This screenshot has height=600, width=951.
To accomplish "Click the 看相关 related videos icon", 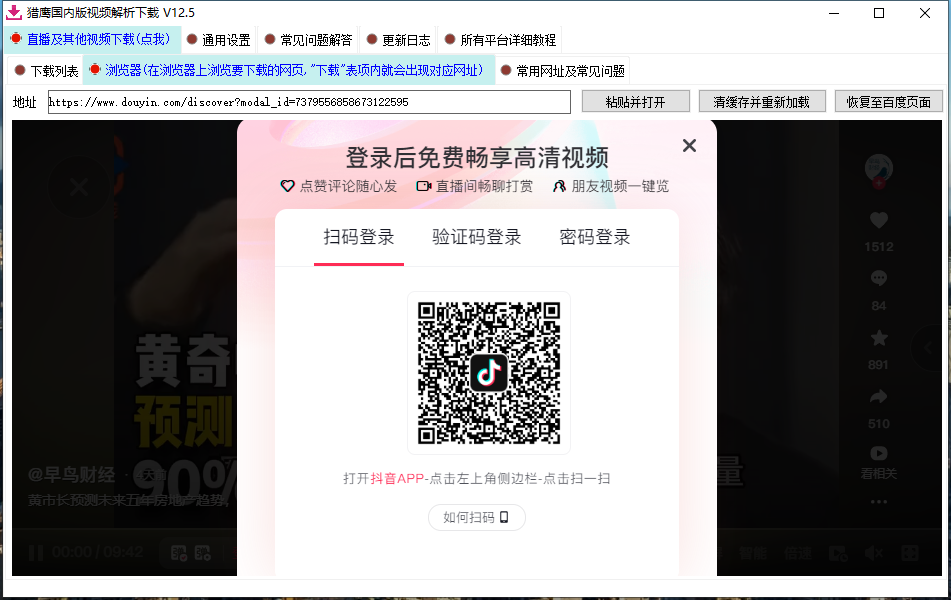I will pos(879,453).
